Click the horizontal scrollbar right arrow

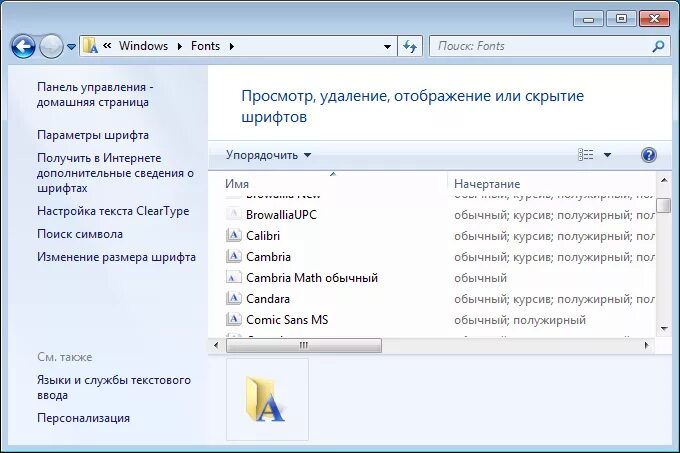coord(647,345)
